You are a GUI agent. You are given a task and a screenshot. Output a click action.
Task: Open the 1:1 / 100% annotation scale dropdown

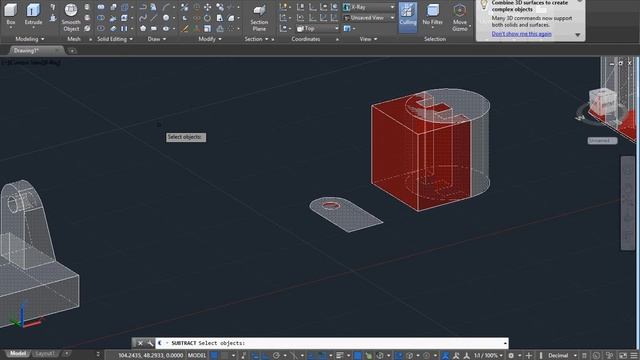[488, 356]
